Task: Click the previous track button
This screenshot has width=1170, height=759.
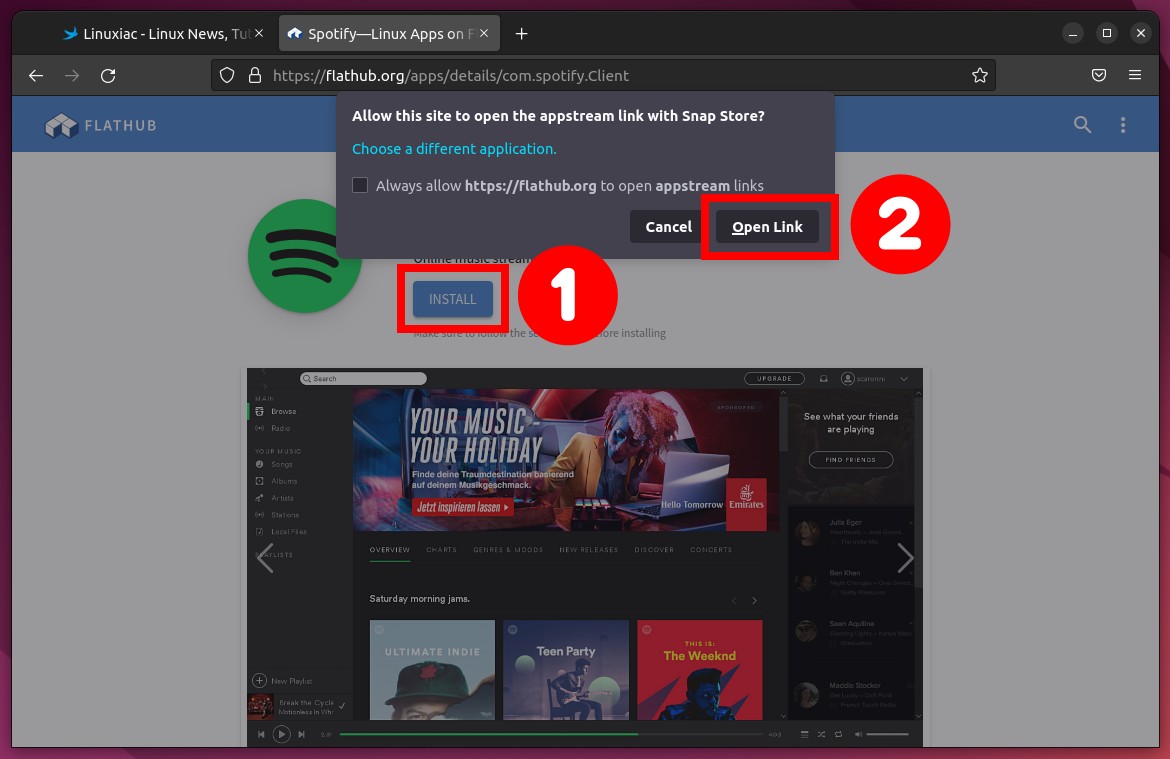Action: tap(261, 734)
